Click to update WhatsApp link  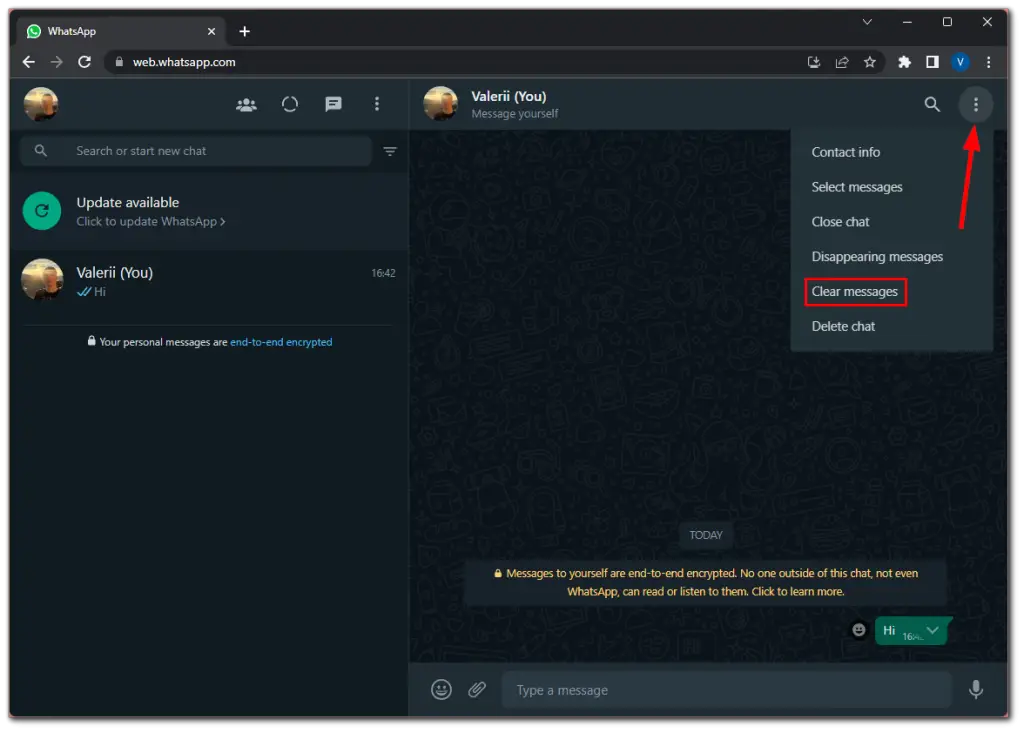(x=151, y=221)
